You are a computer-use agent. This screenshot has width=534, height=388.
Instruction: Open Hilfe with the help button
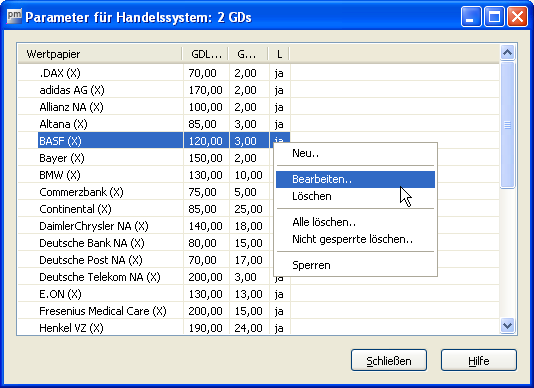coord(478,360)
